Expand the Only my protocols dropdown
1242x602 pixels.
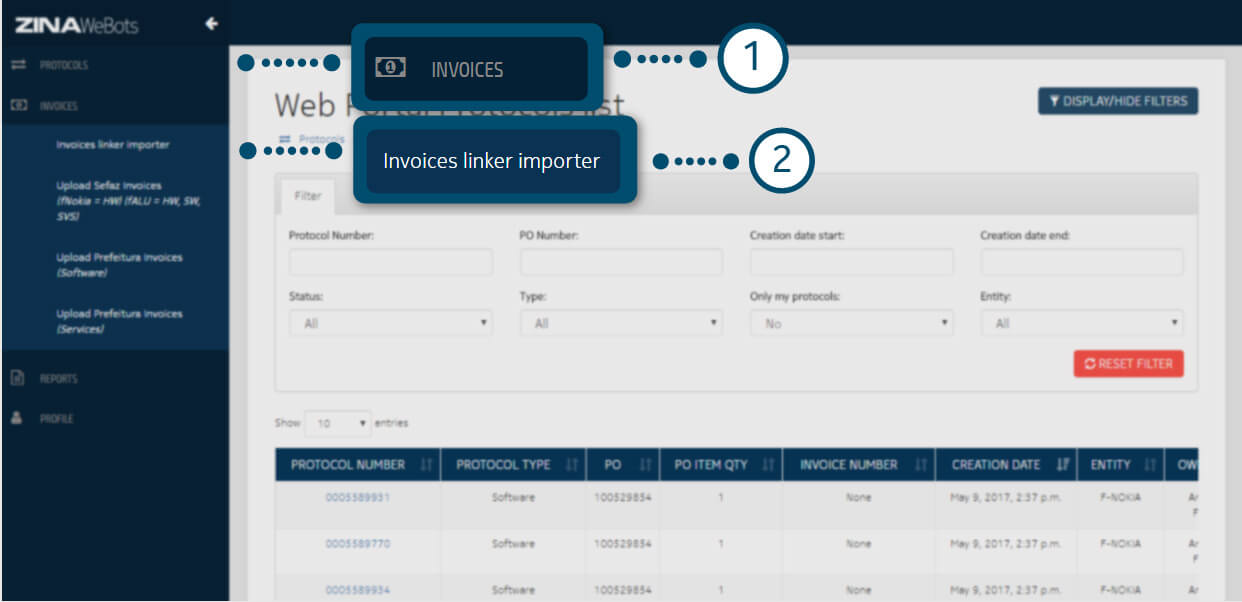(851, 323)
